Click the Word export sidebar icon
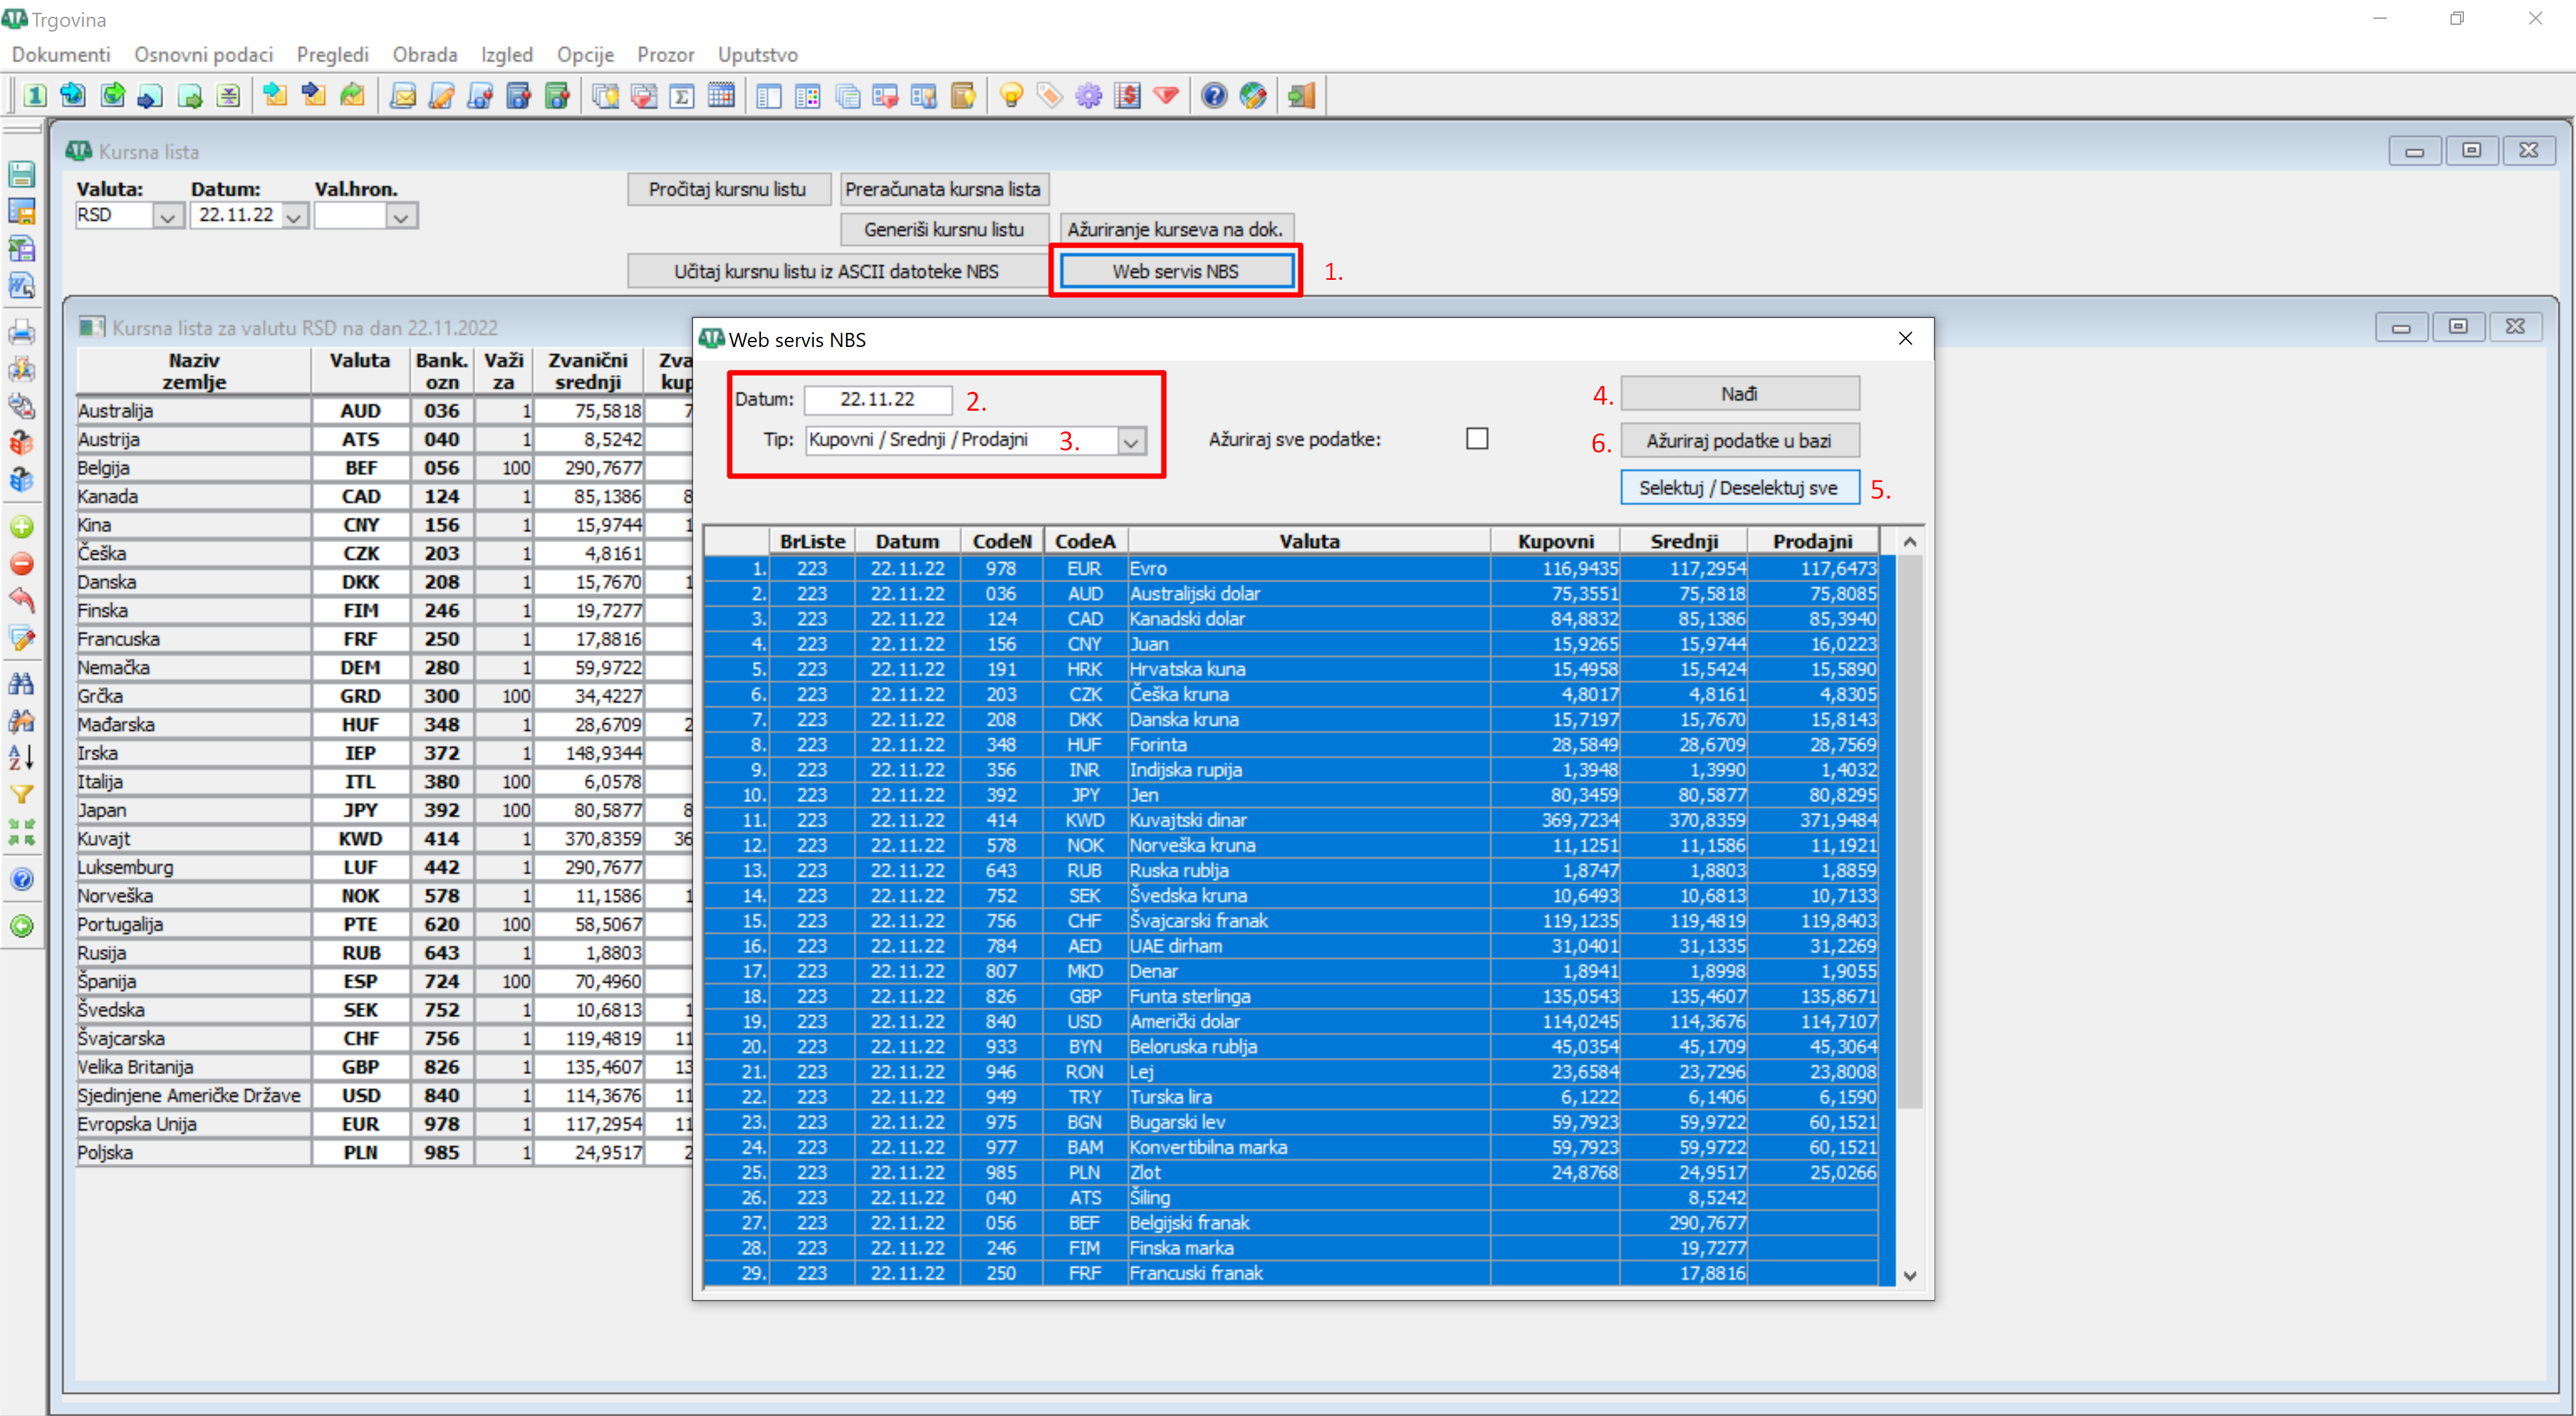 tap(22, 286)
